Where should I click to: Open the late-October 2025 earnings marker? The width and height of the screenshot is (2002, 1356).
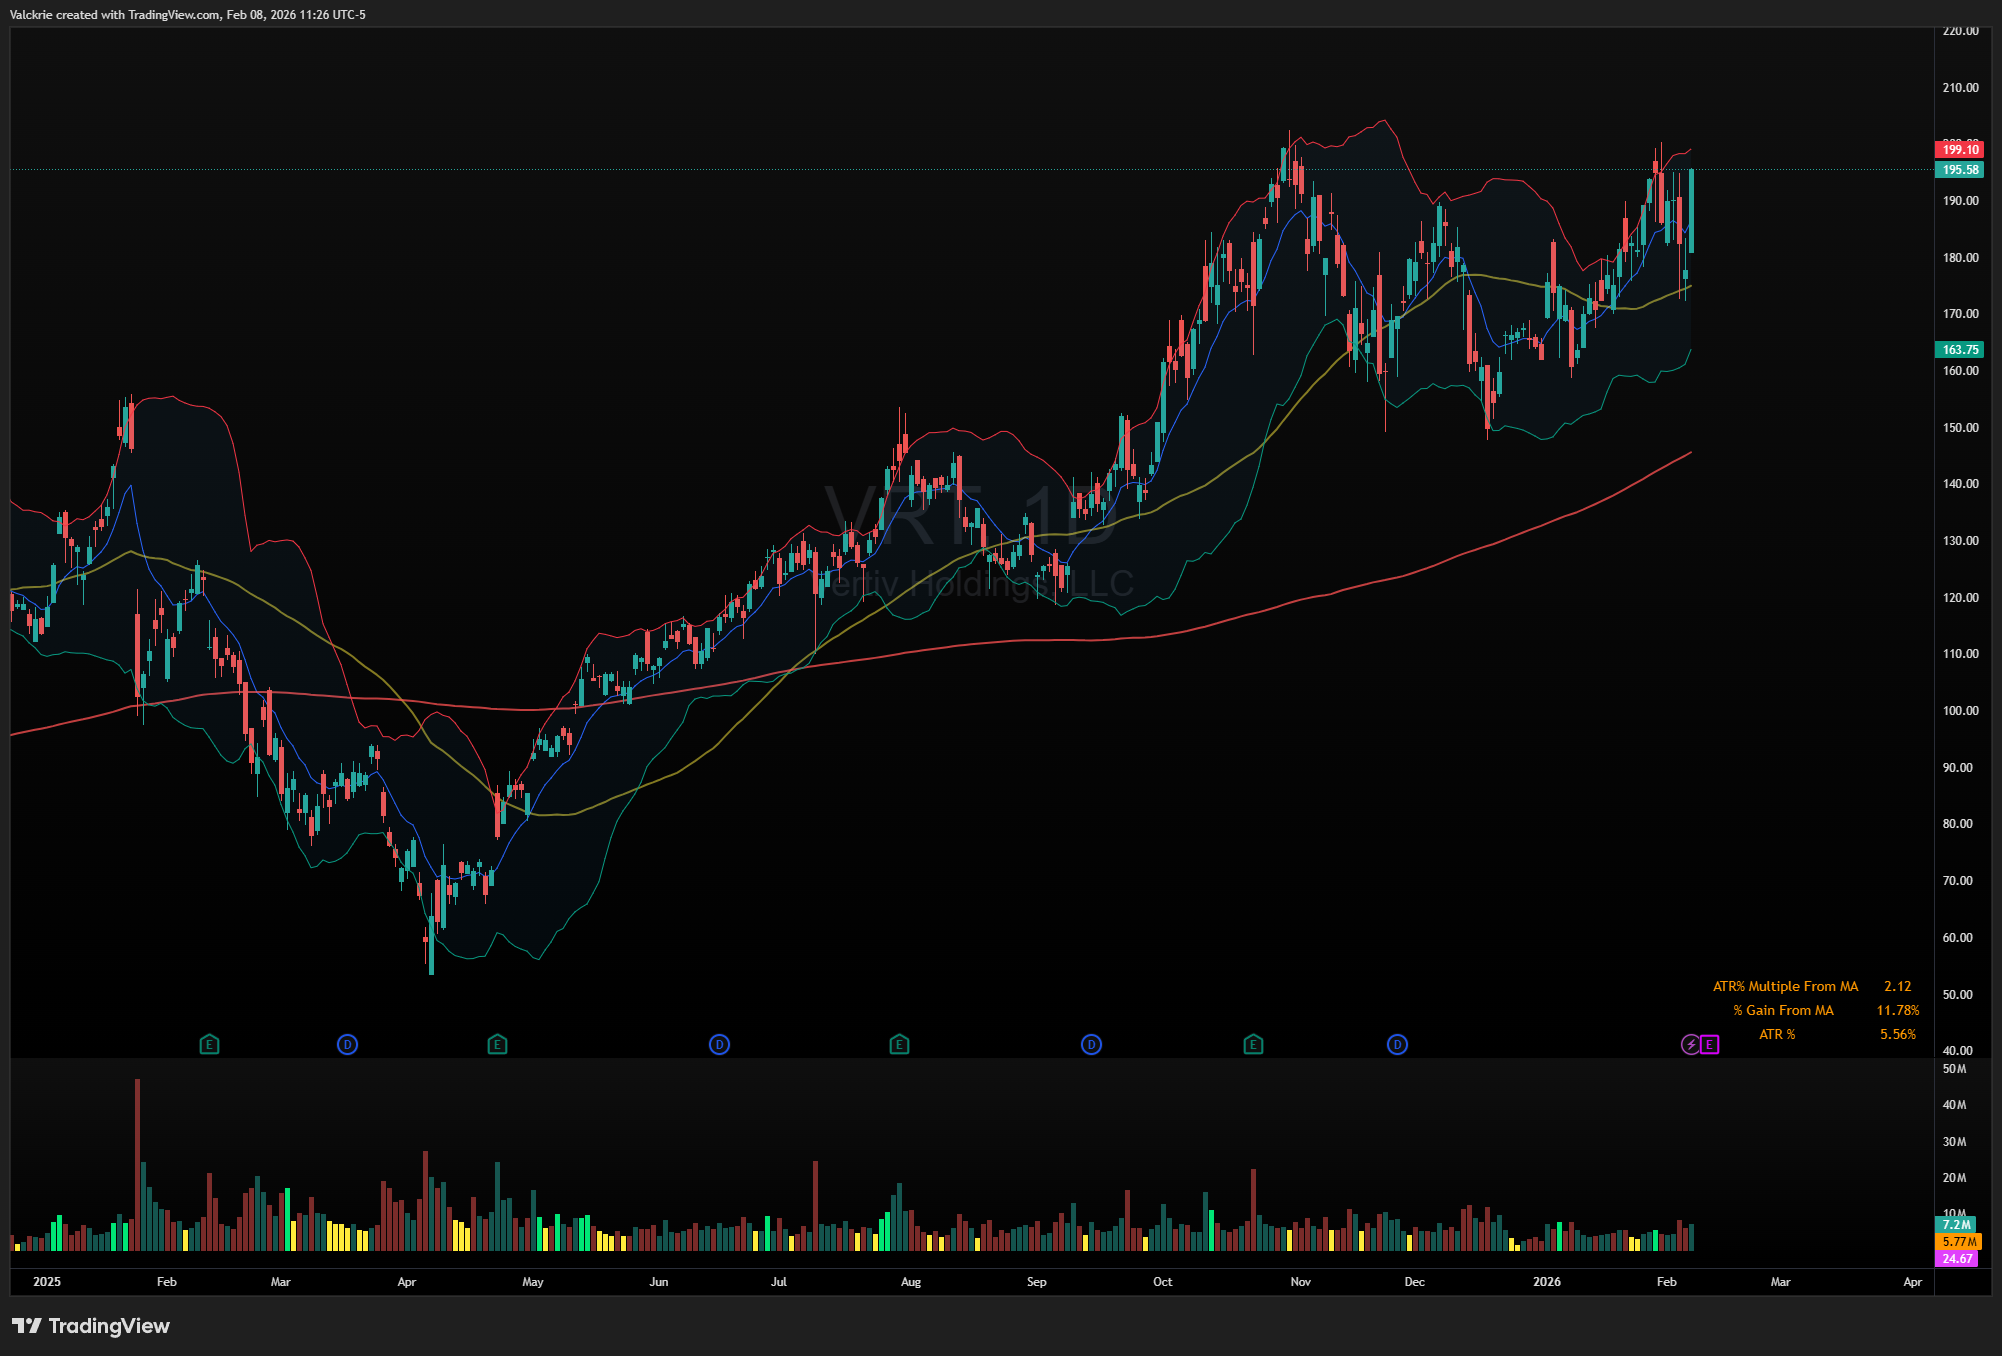1253,1045
